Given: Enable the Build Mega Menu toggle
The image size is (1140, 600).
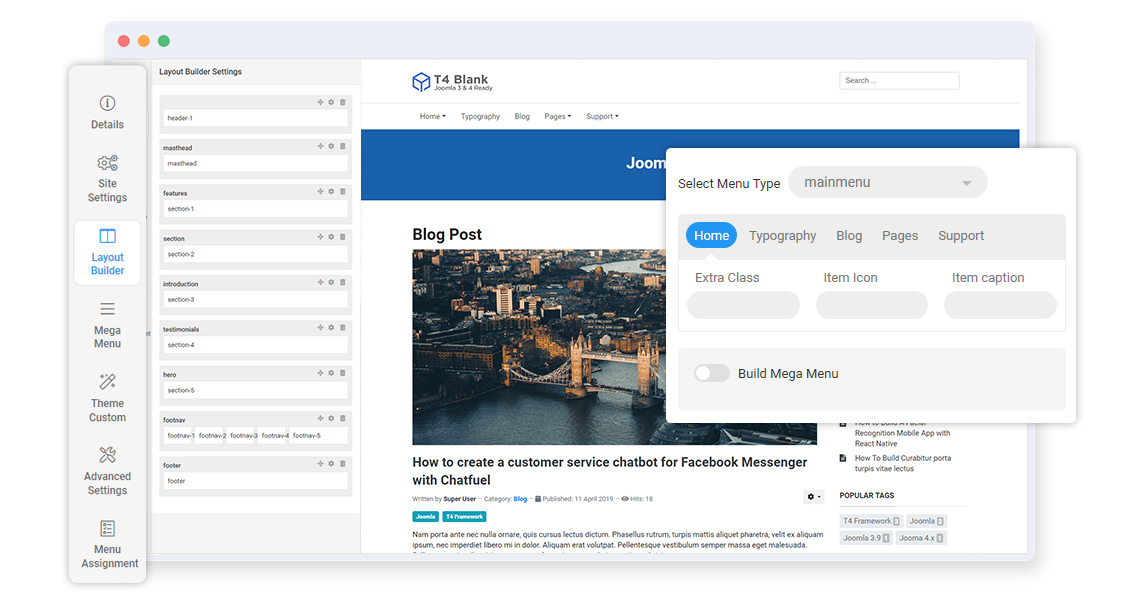Looking at the screenshot, I should pos(712,373).
